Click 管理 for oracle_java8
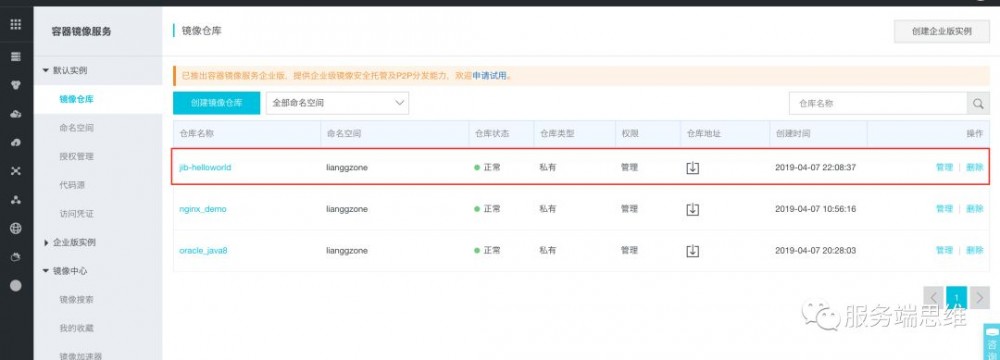The image size is (1000, 360). (x=944, y=250)
